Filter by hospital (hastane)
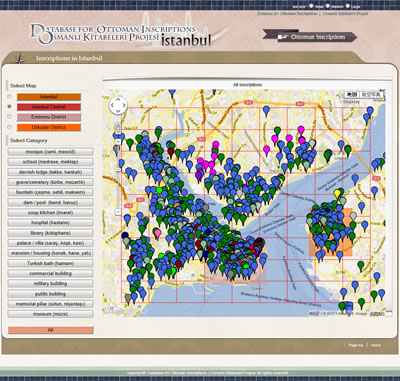This screenshot has height=381, width=400. (x=50, y=223)
